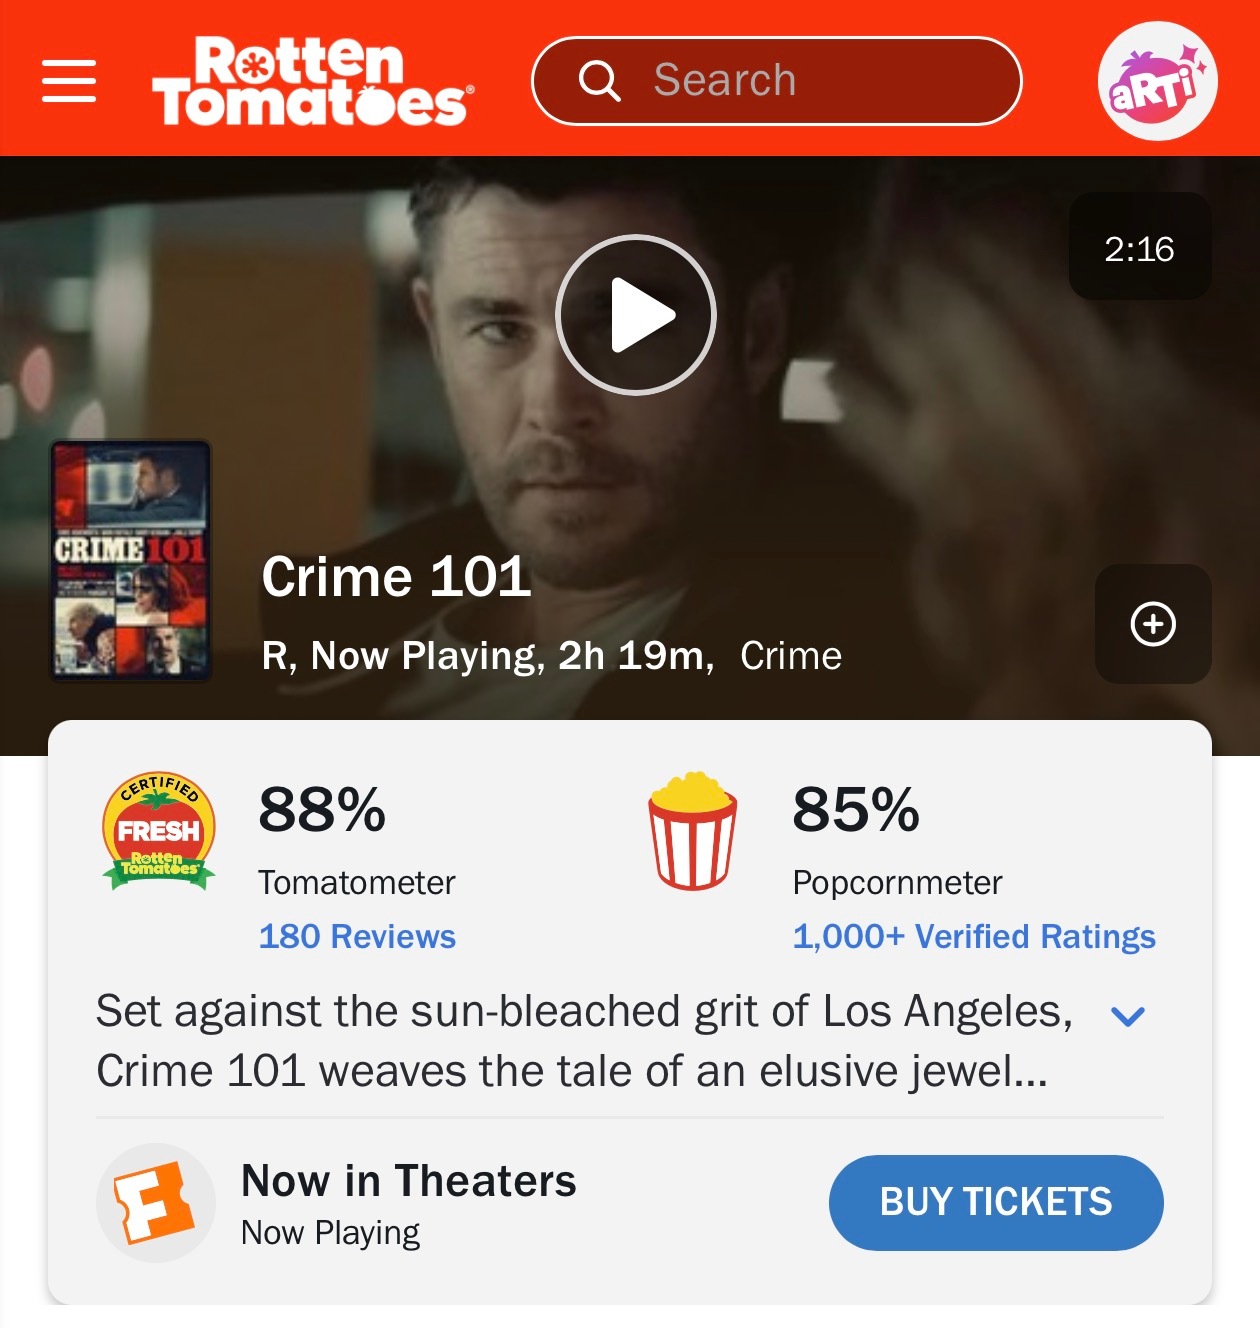Tap the Now in Theaters heading
Screen dimensions: 1260x1328
click(x=409, y=1181)
